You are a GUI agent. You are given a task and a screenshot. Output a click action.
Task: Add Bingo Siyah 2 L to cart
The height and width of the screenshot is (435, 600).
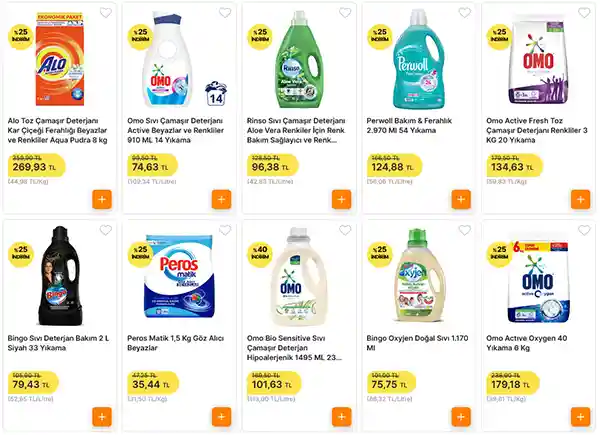[102, 416]
